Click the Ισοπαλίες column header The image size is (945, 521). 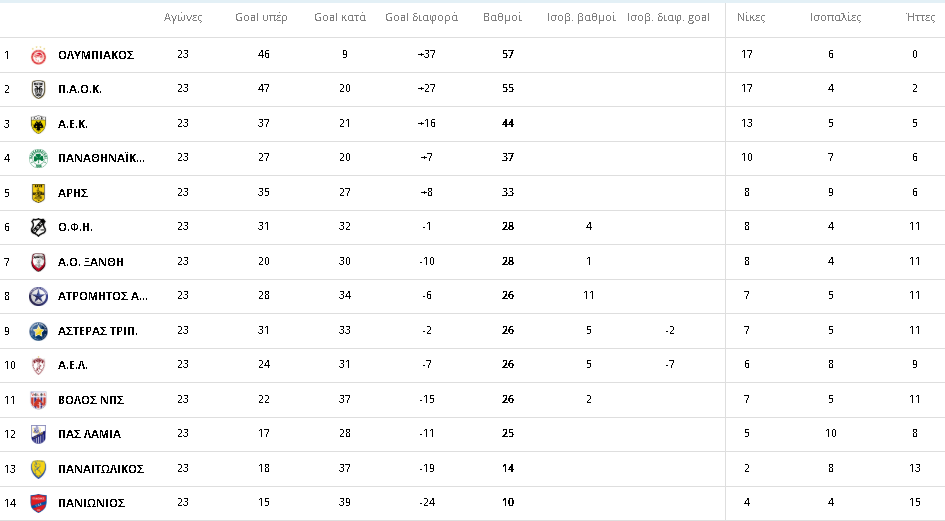835,17
